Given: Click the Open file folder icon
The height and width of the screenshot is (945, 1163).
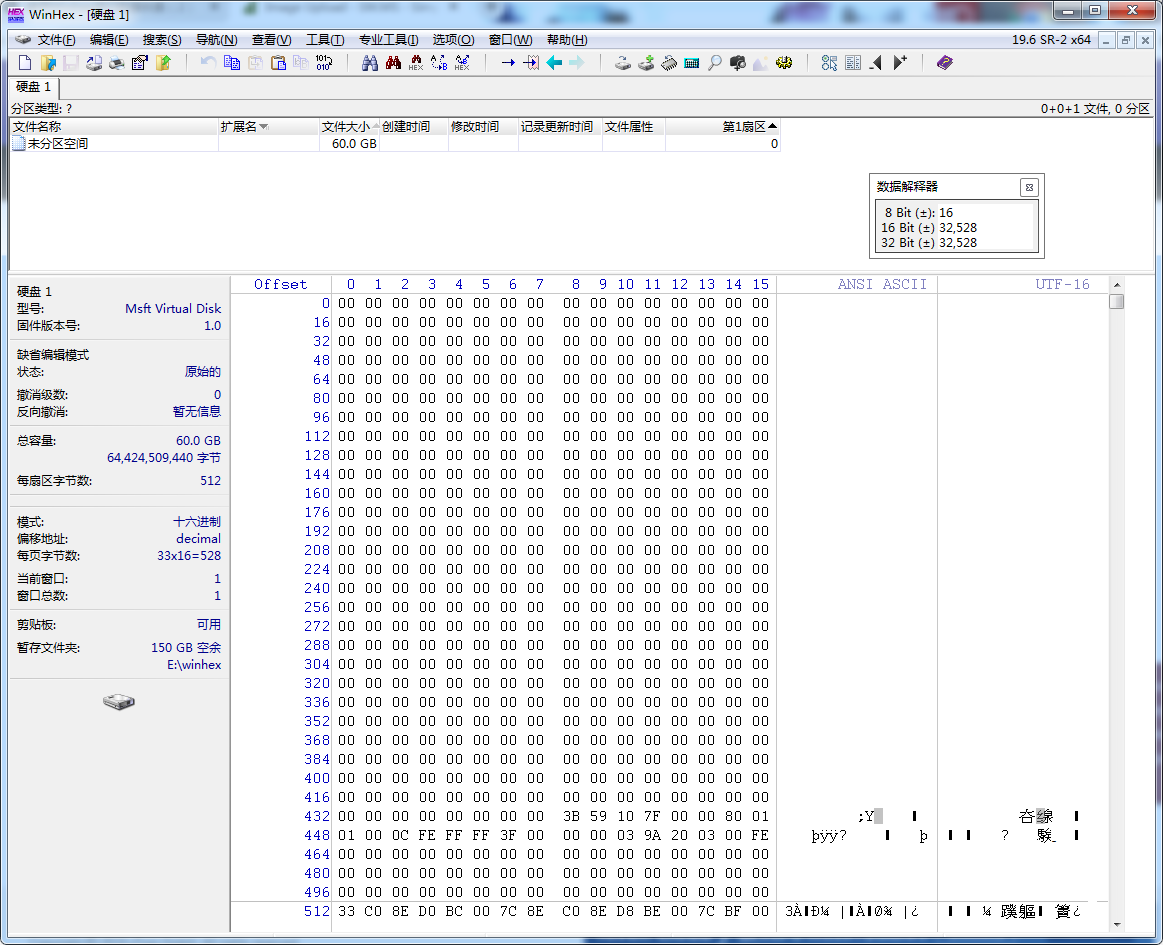Looking at the screenshot, I should click(x=48, y=63).
